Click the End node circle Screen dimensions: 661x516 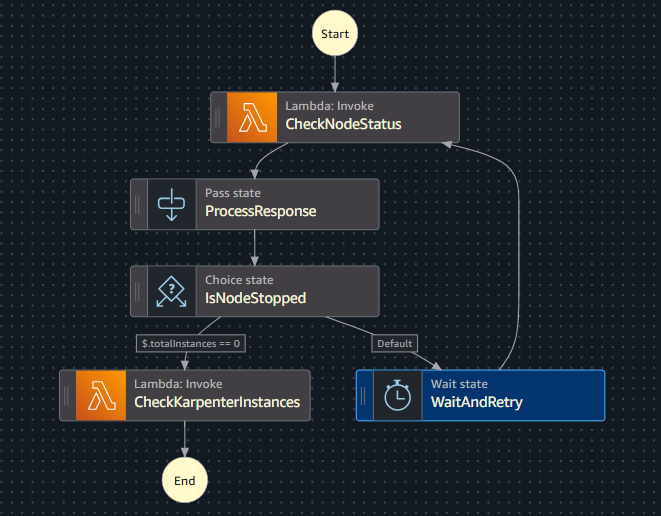(x=185, y=480)
